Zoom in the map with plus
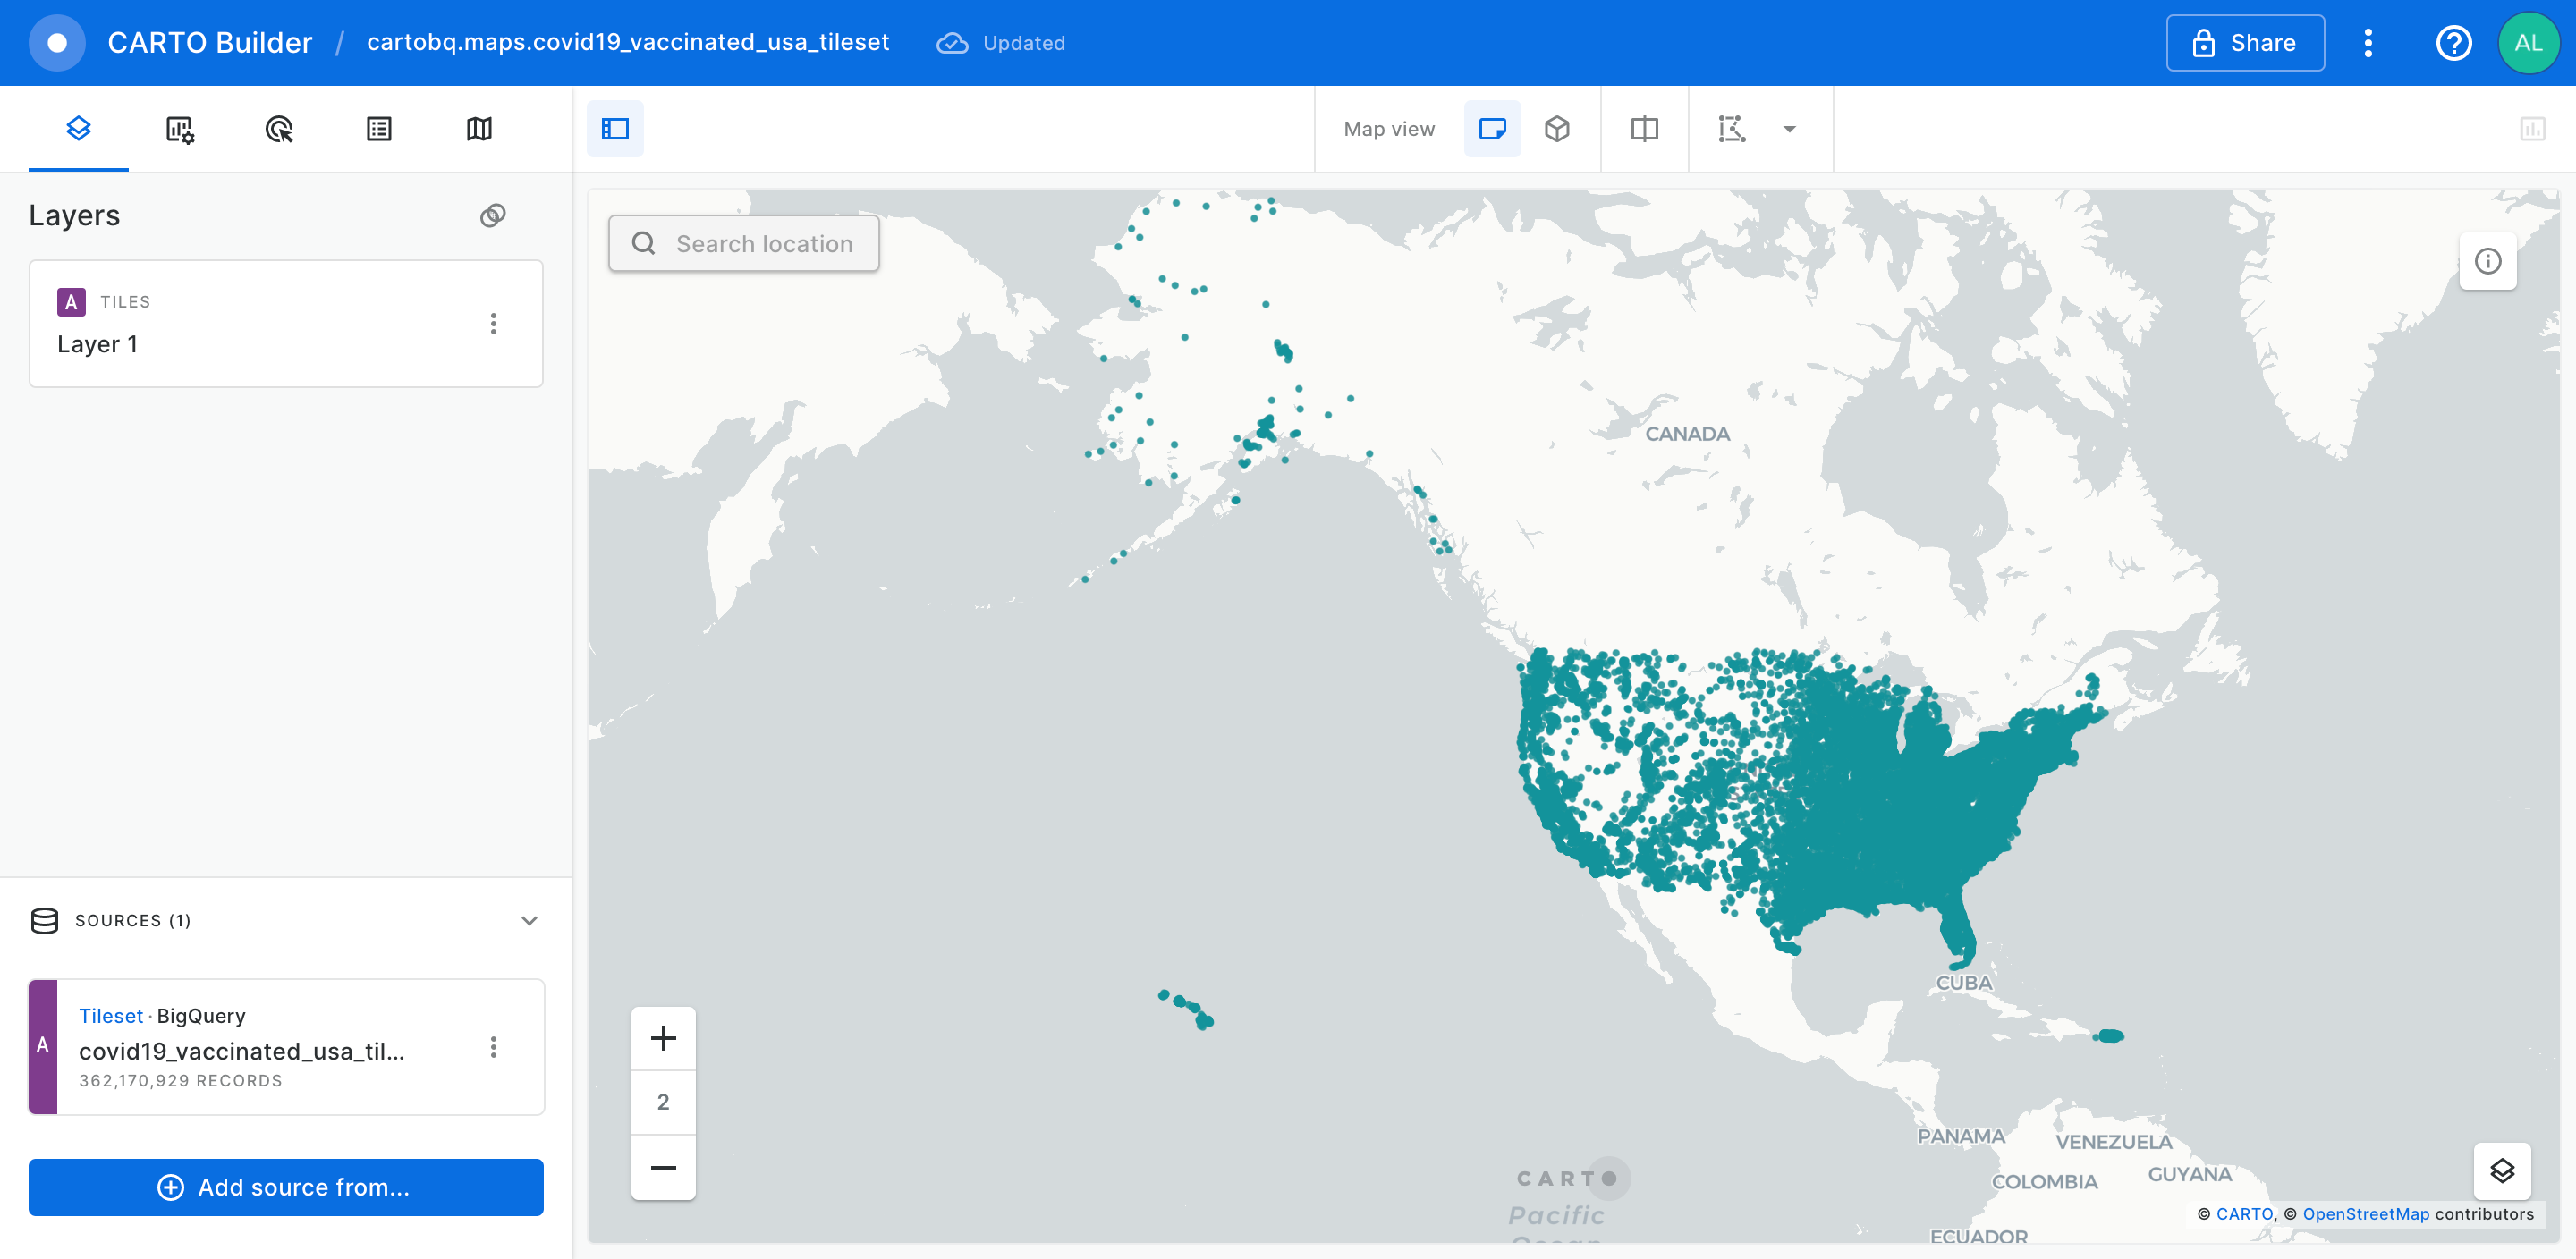The image size is (2576, 1259). [x=663, y=1038]
